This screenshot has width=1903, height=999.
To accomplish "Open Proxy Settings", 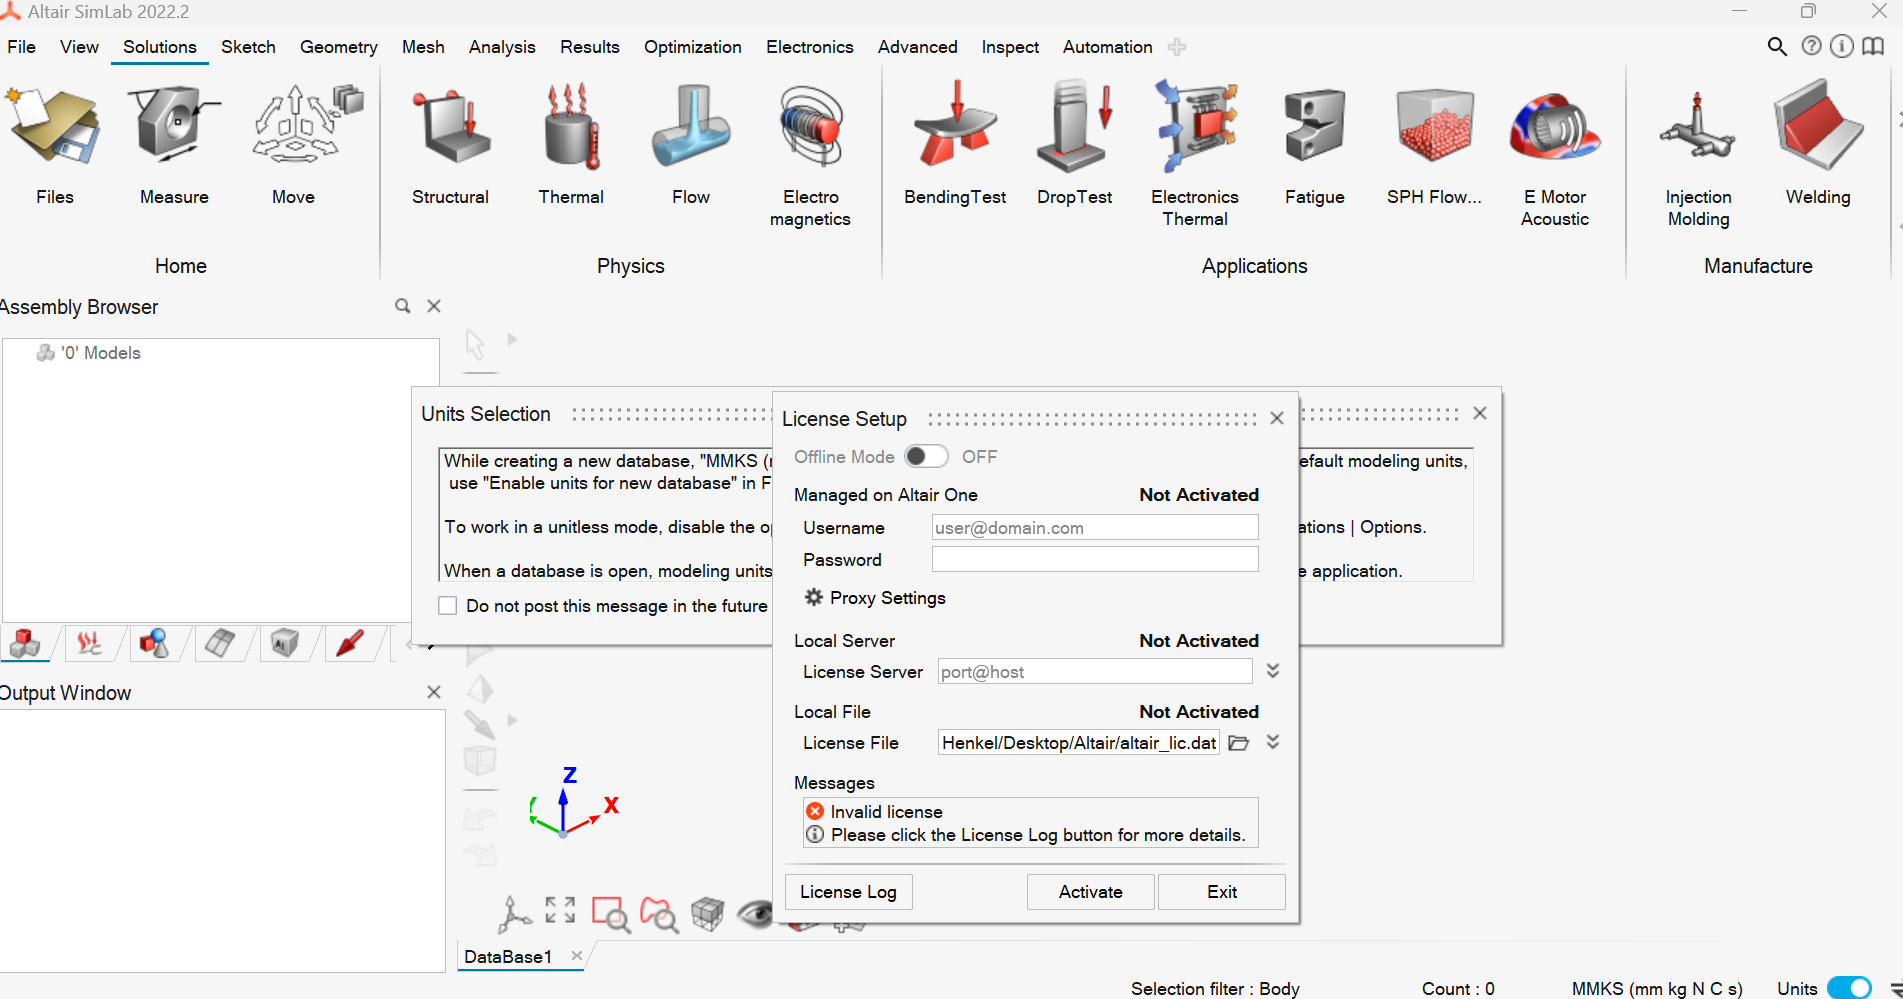I will (x=876, y=598).
